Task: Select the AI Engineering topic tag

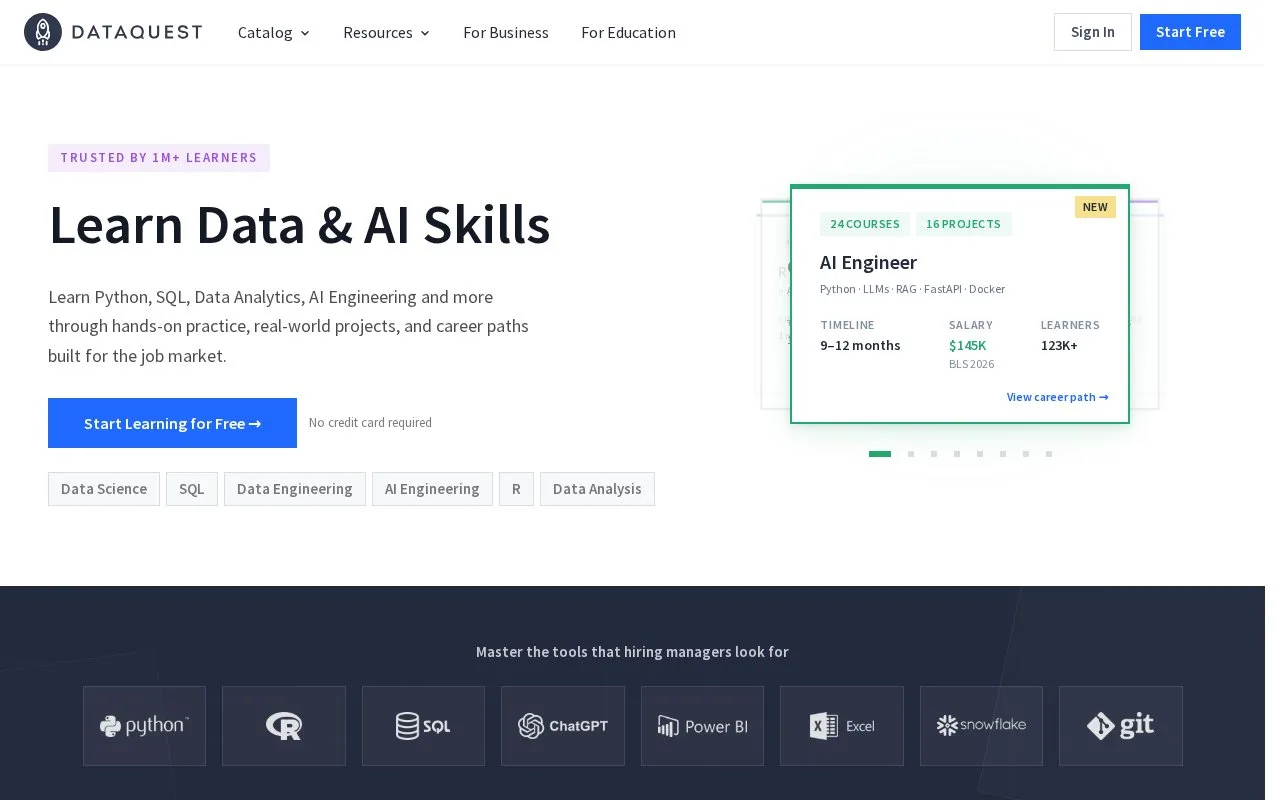Action: coord(432,489)
